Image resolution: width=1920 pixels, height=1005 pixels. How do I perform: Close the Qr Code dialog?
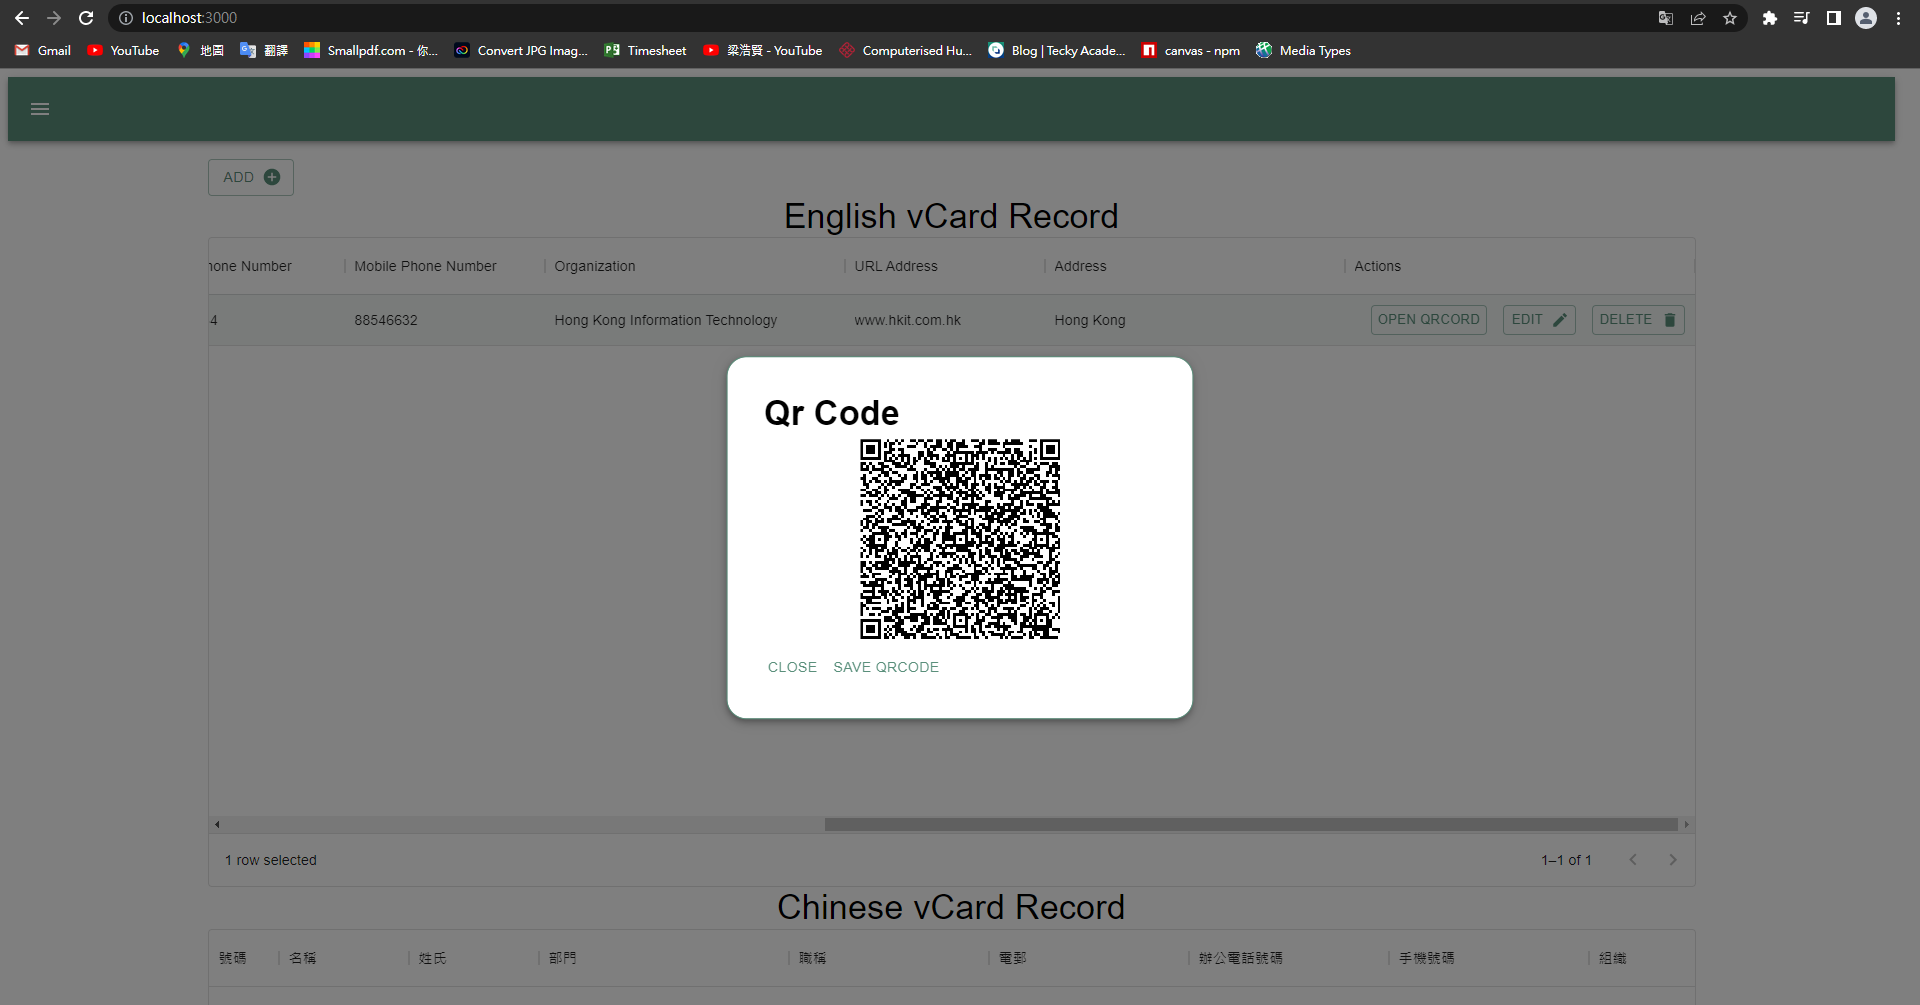tap(792, 667)
